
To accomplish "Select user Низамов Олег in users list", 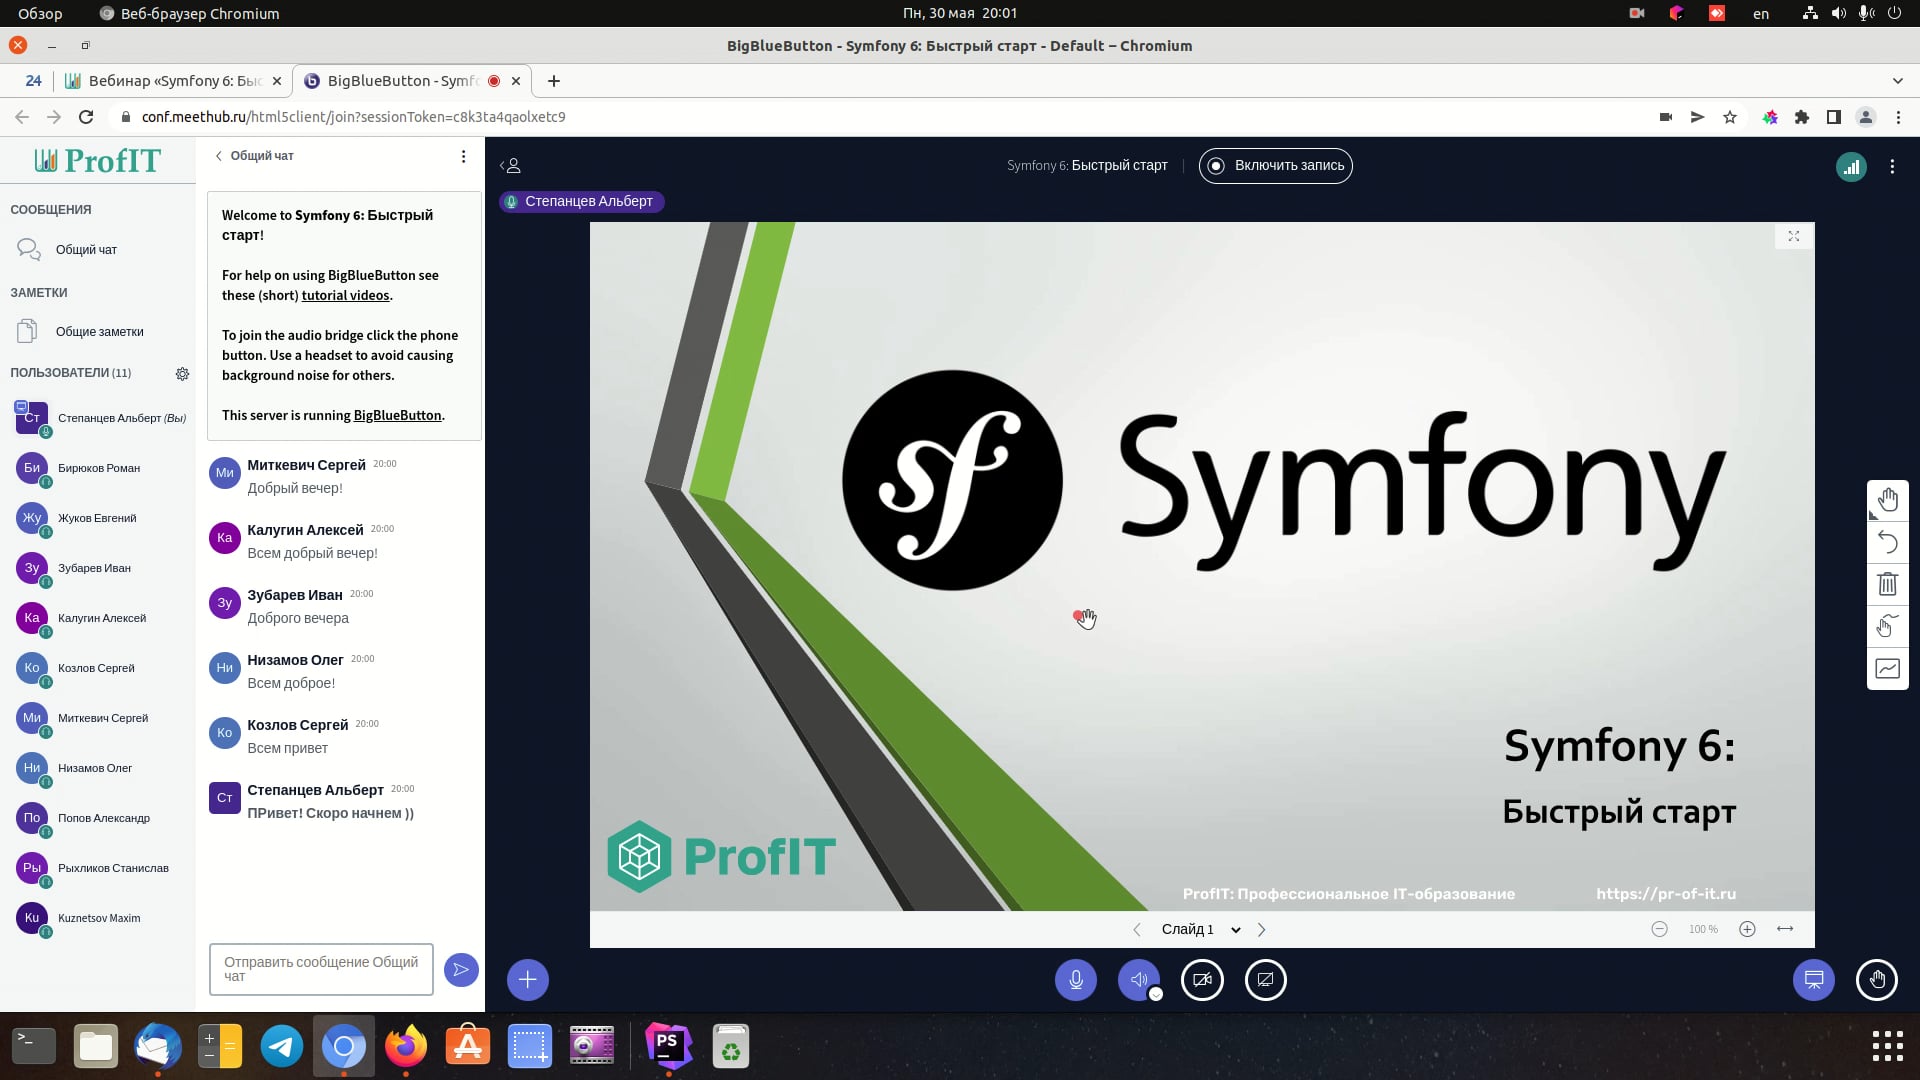I will click(x=98, y=768).
